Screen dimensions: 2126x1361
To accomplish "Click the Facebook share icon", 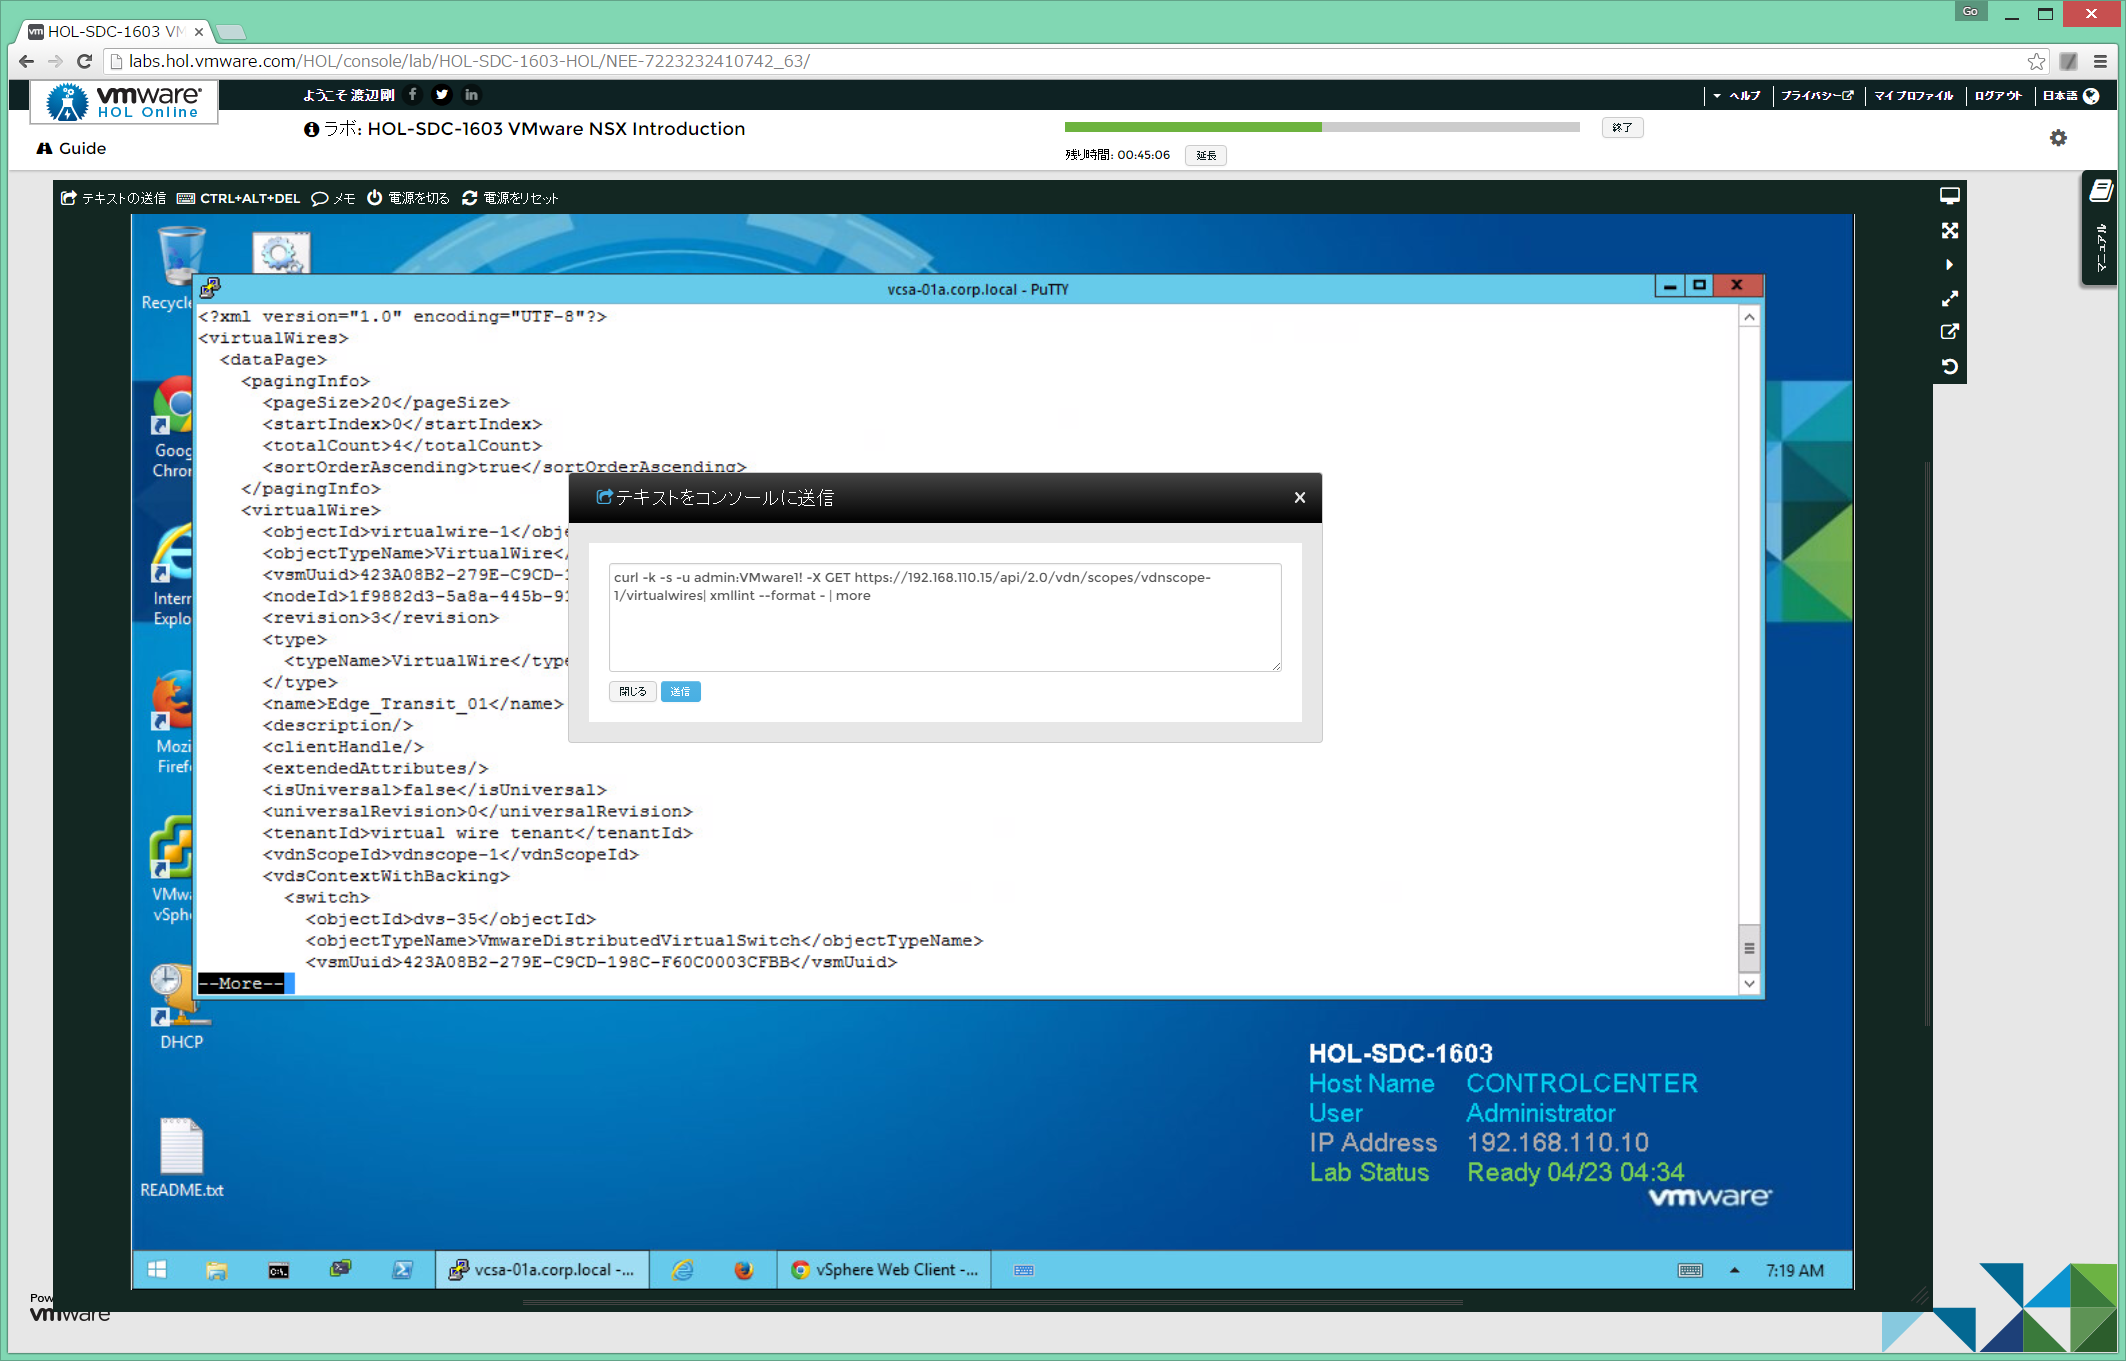I will (x=413, y=94).
